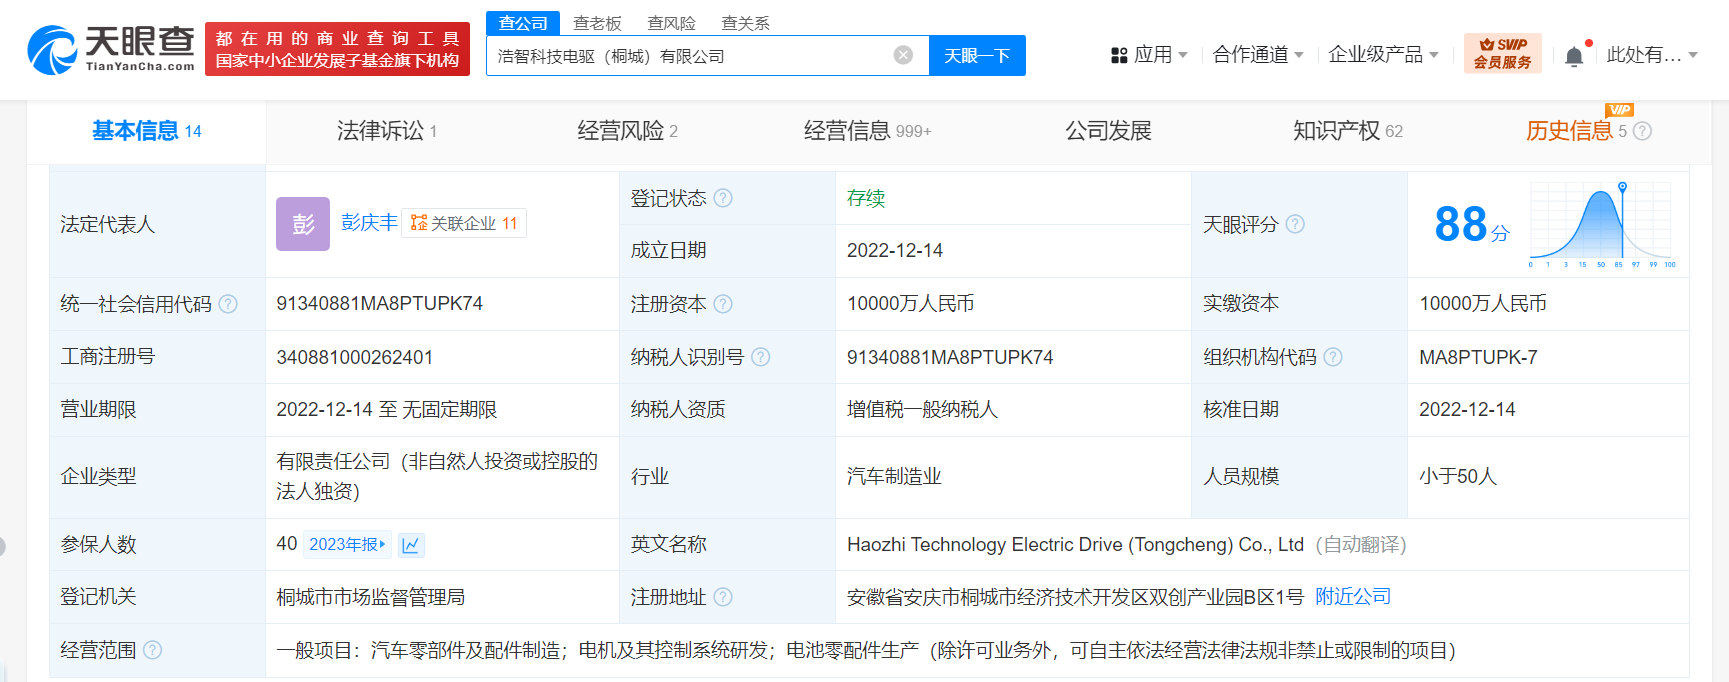
Task: Clear the search box text
Action: coord(903,55)
